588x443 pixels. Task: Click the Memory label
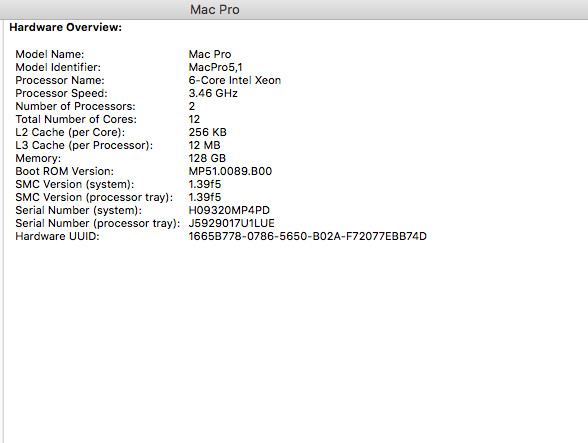[38, 158]
